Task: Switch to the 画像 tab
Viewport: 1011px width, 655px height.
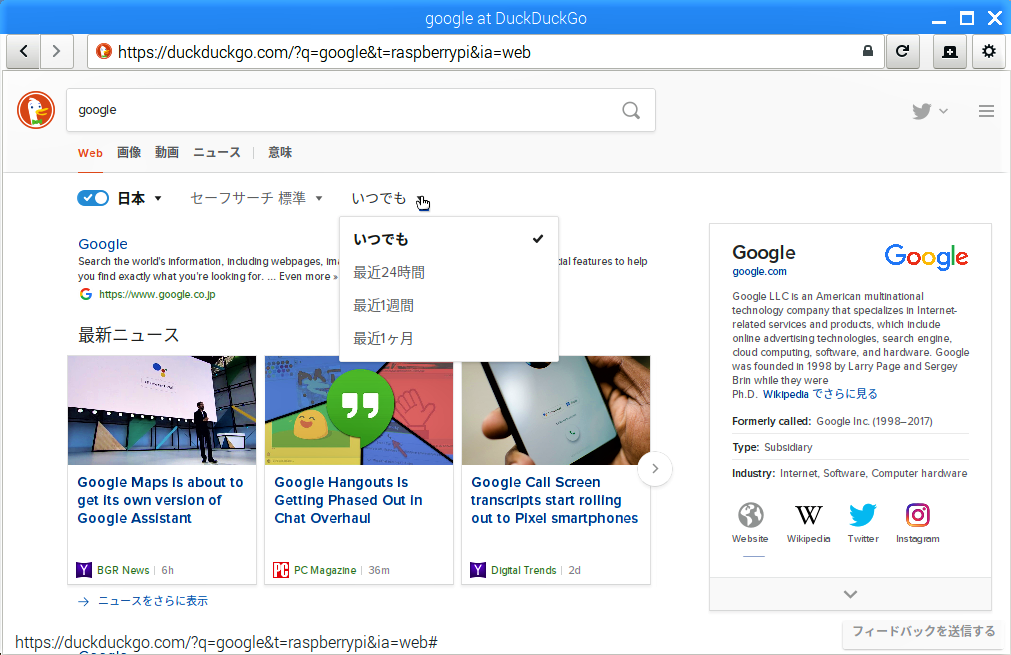Action: tap(129, 153)
